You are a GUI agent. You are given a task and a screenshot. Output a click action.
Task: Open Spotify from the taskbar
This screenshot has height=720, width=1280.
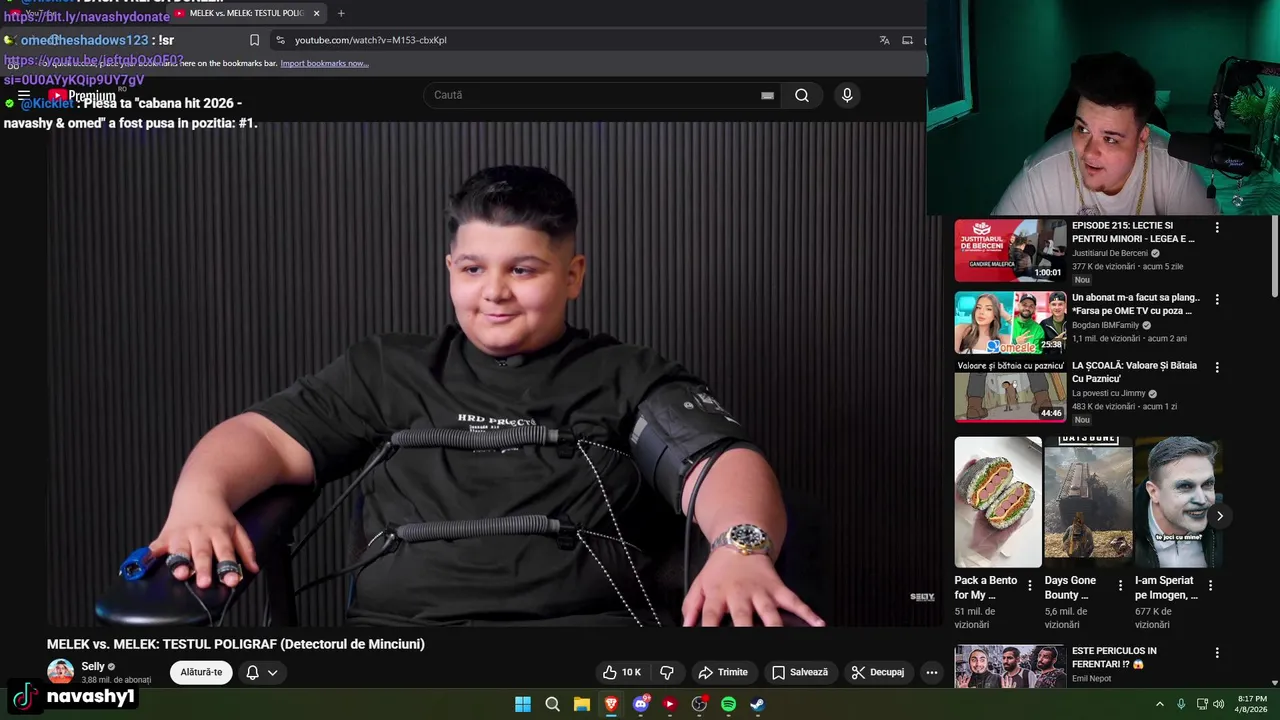click(x=729, y=704)
